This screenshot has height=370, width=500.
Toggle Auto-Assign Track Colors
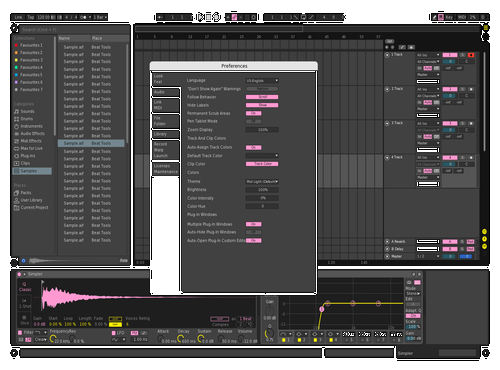[254, 147]
